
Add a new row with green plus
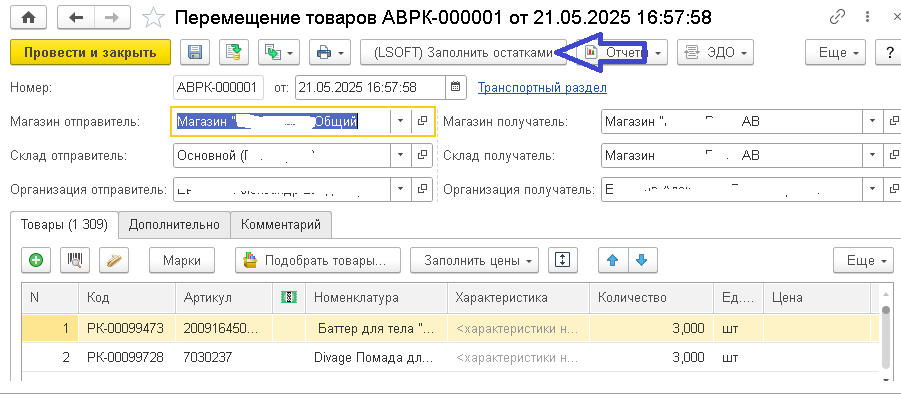point(36,260)
